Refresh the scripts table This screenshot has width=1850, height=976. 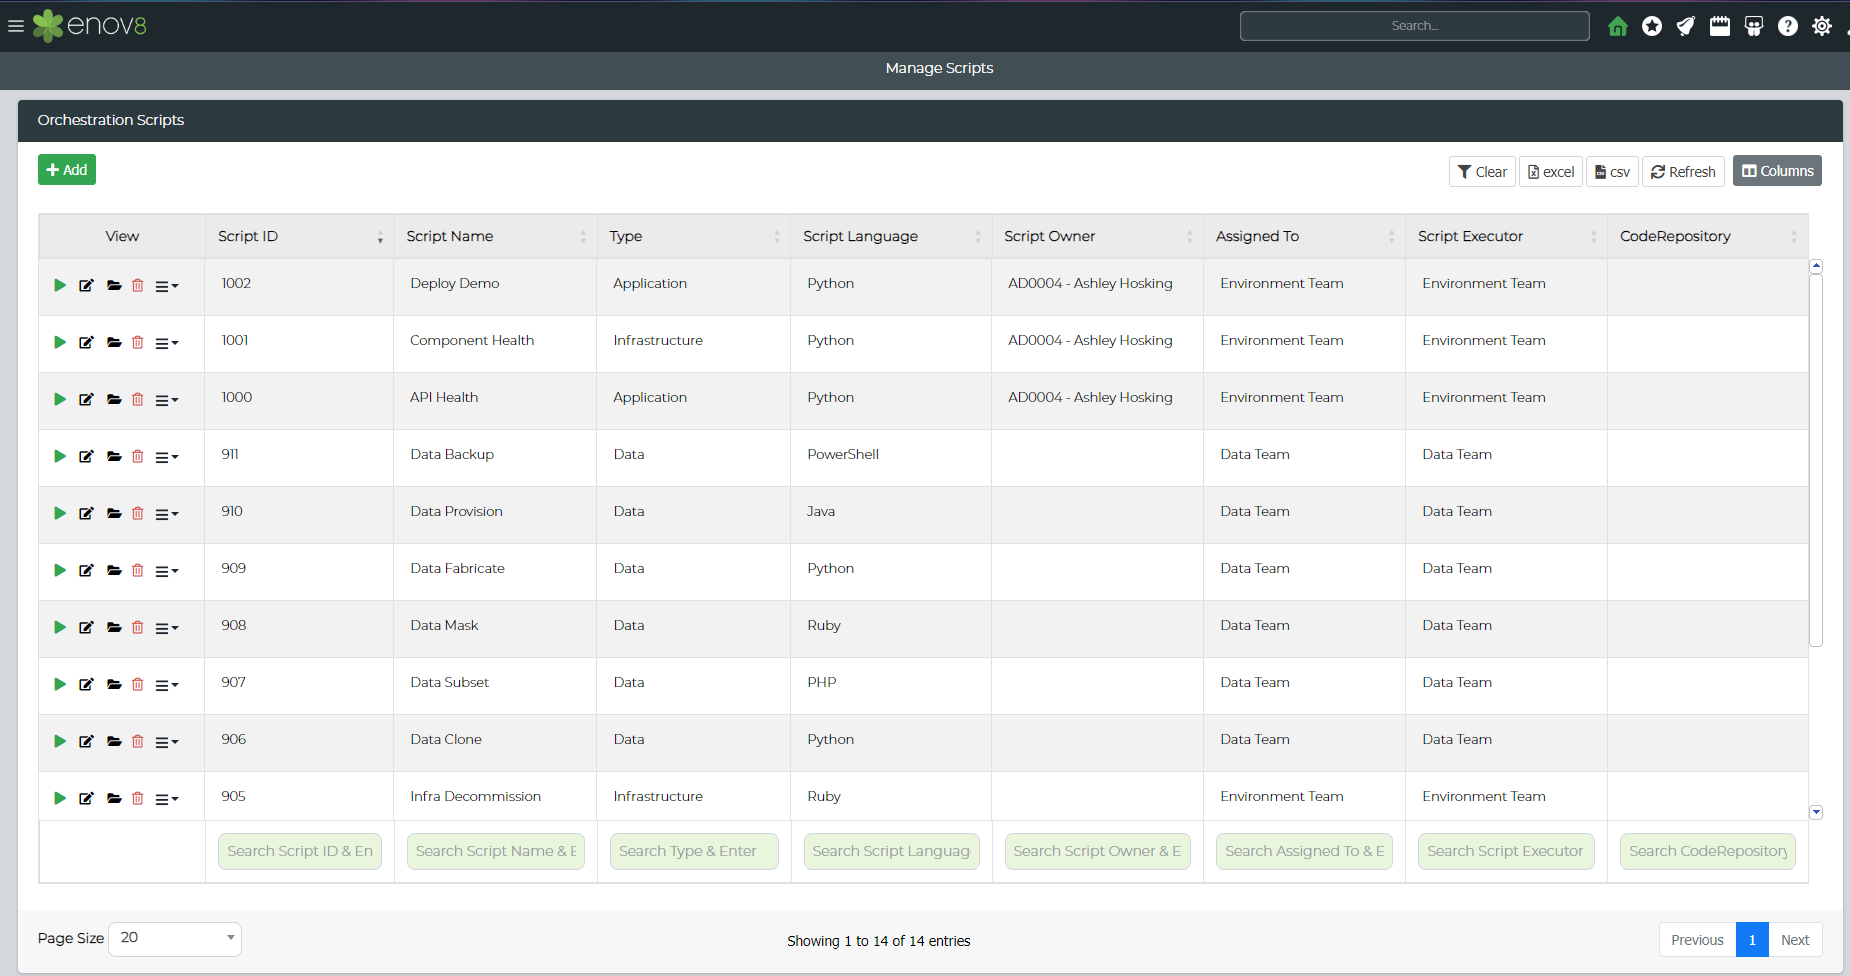[1683, 172]
